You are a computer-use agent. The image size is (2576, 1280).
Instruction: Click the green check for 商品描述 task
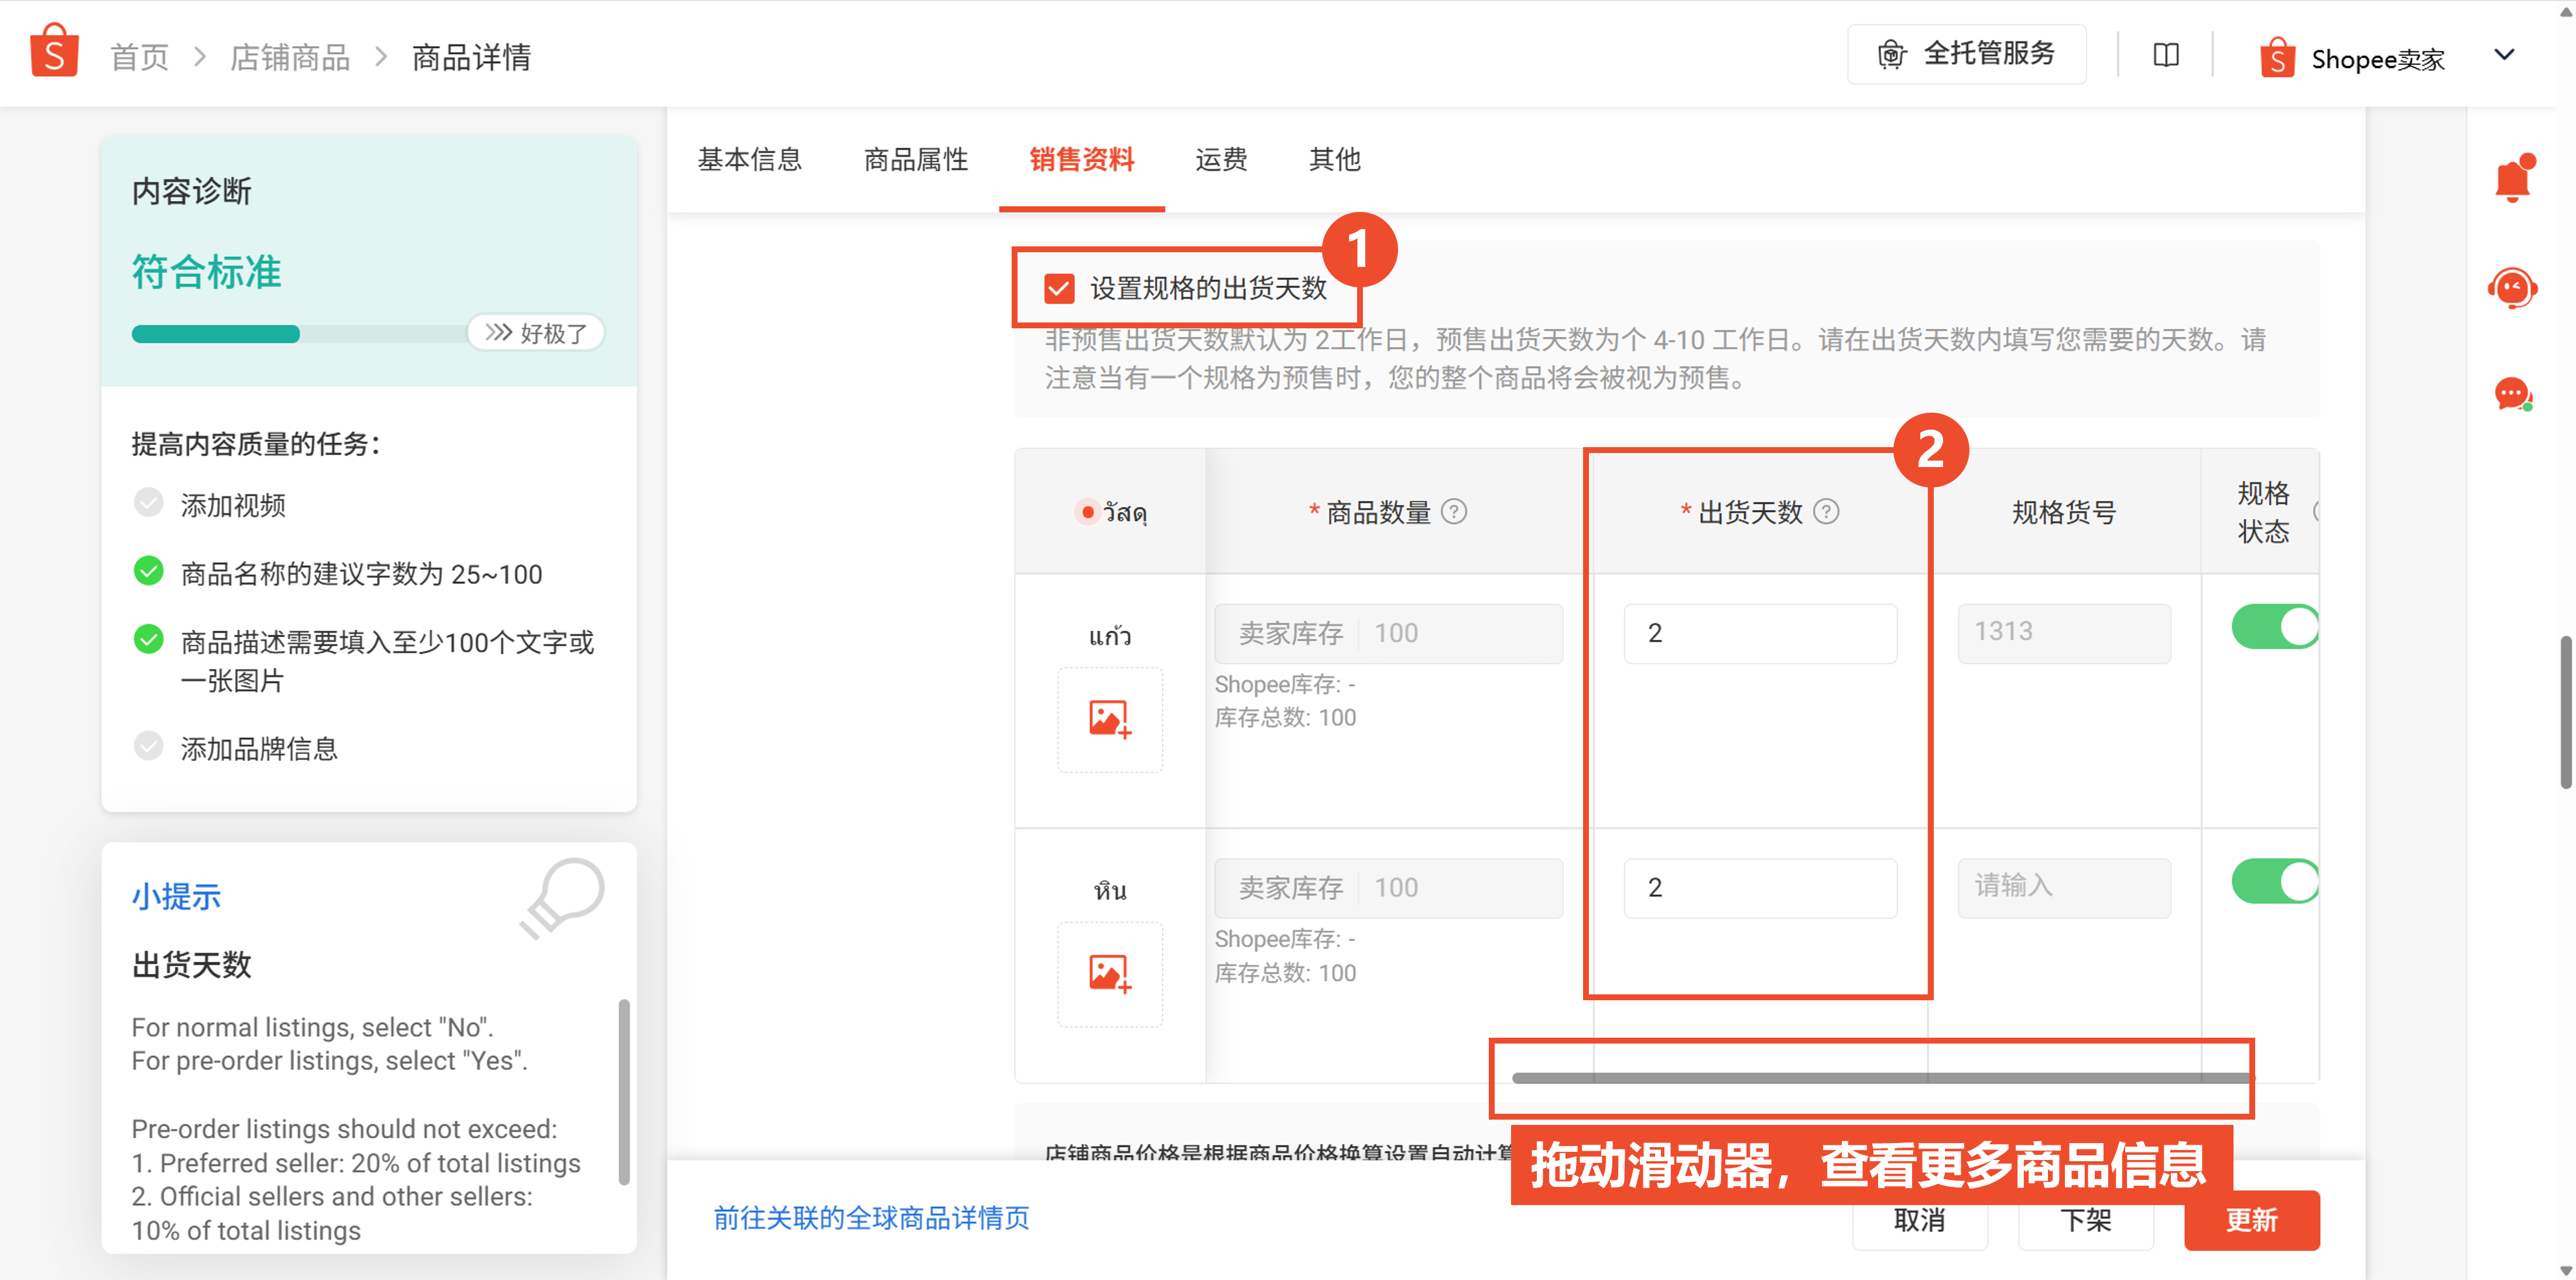pyautogui.click(x=149, y=639)
